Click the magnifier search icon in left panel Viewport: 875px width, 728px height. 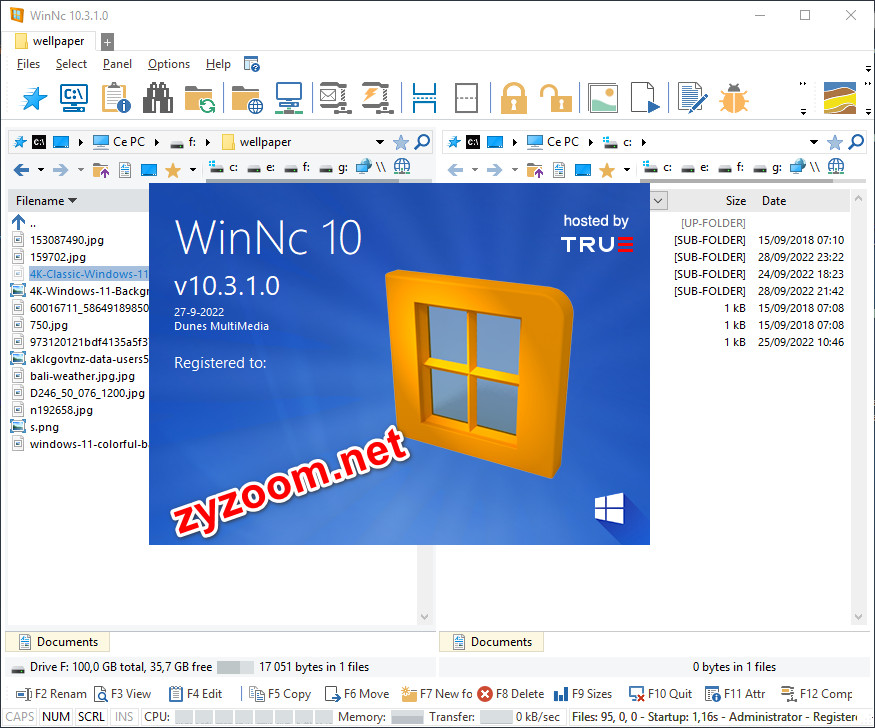422,142
